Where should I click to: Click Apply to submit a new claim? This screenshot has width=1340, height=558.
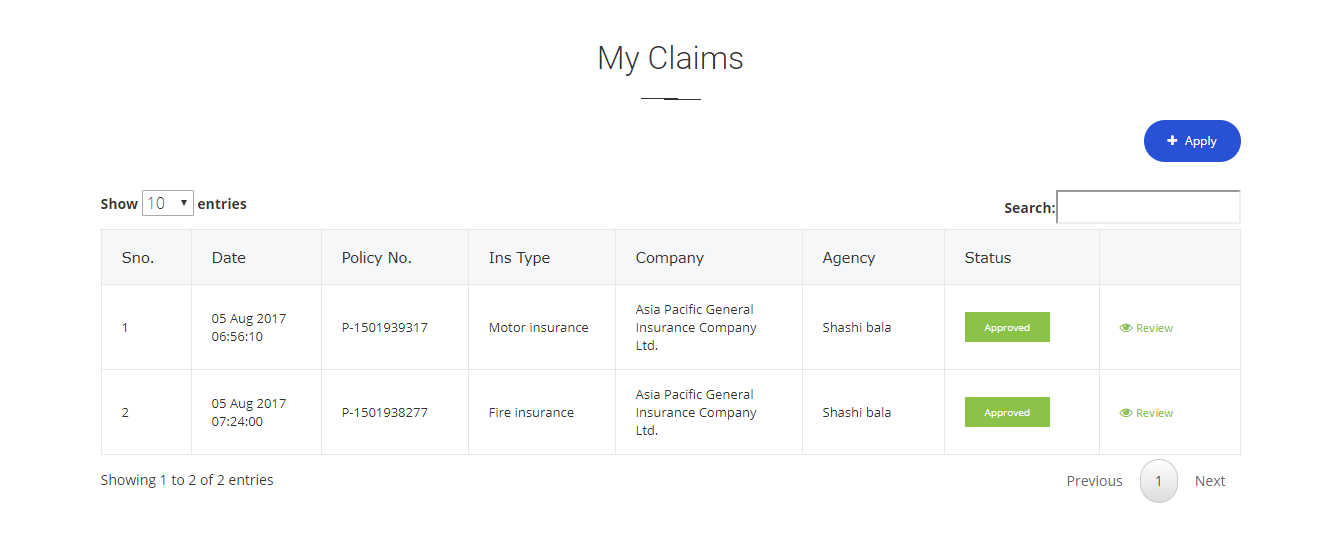[1192, 141]
